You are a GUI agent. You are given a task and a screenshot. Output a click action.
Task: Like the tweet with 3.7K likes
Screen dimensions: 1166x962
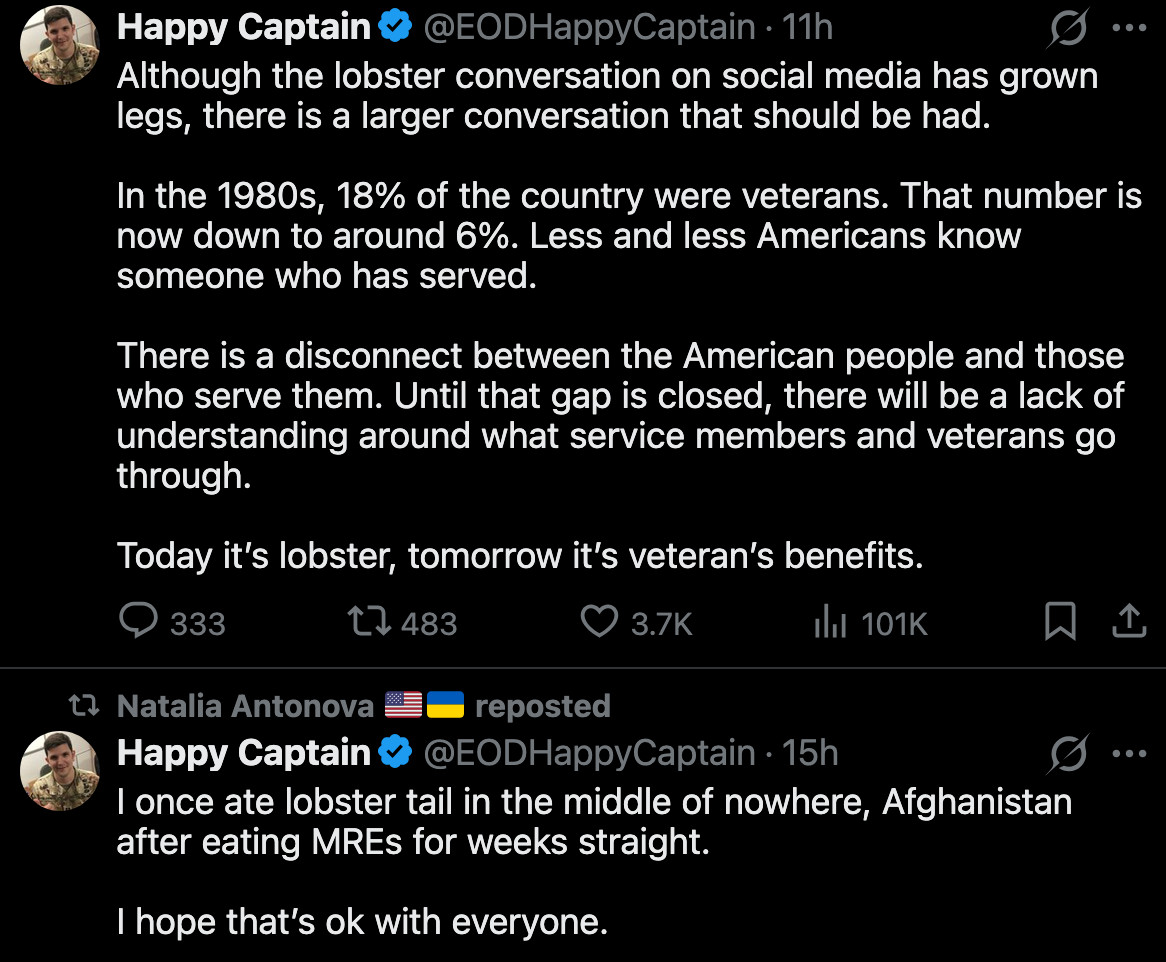click(x=600, y=622)
